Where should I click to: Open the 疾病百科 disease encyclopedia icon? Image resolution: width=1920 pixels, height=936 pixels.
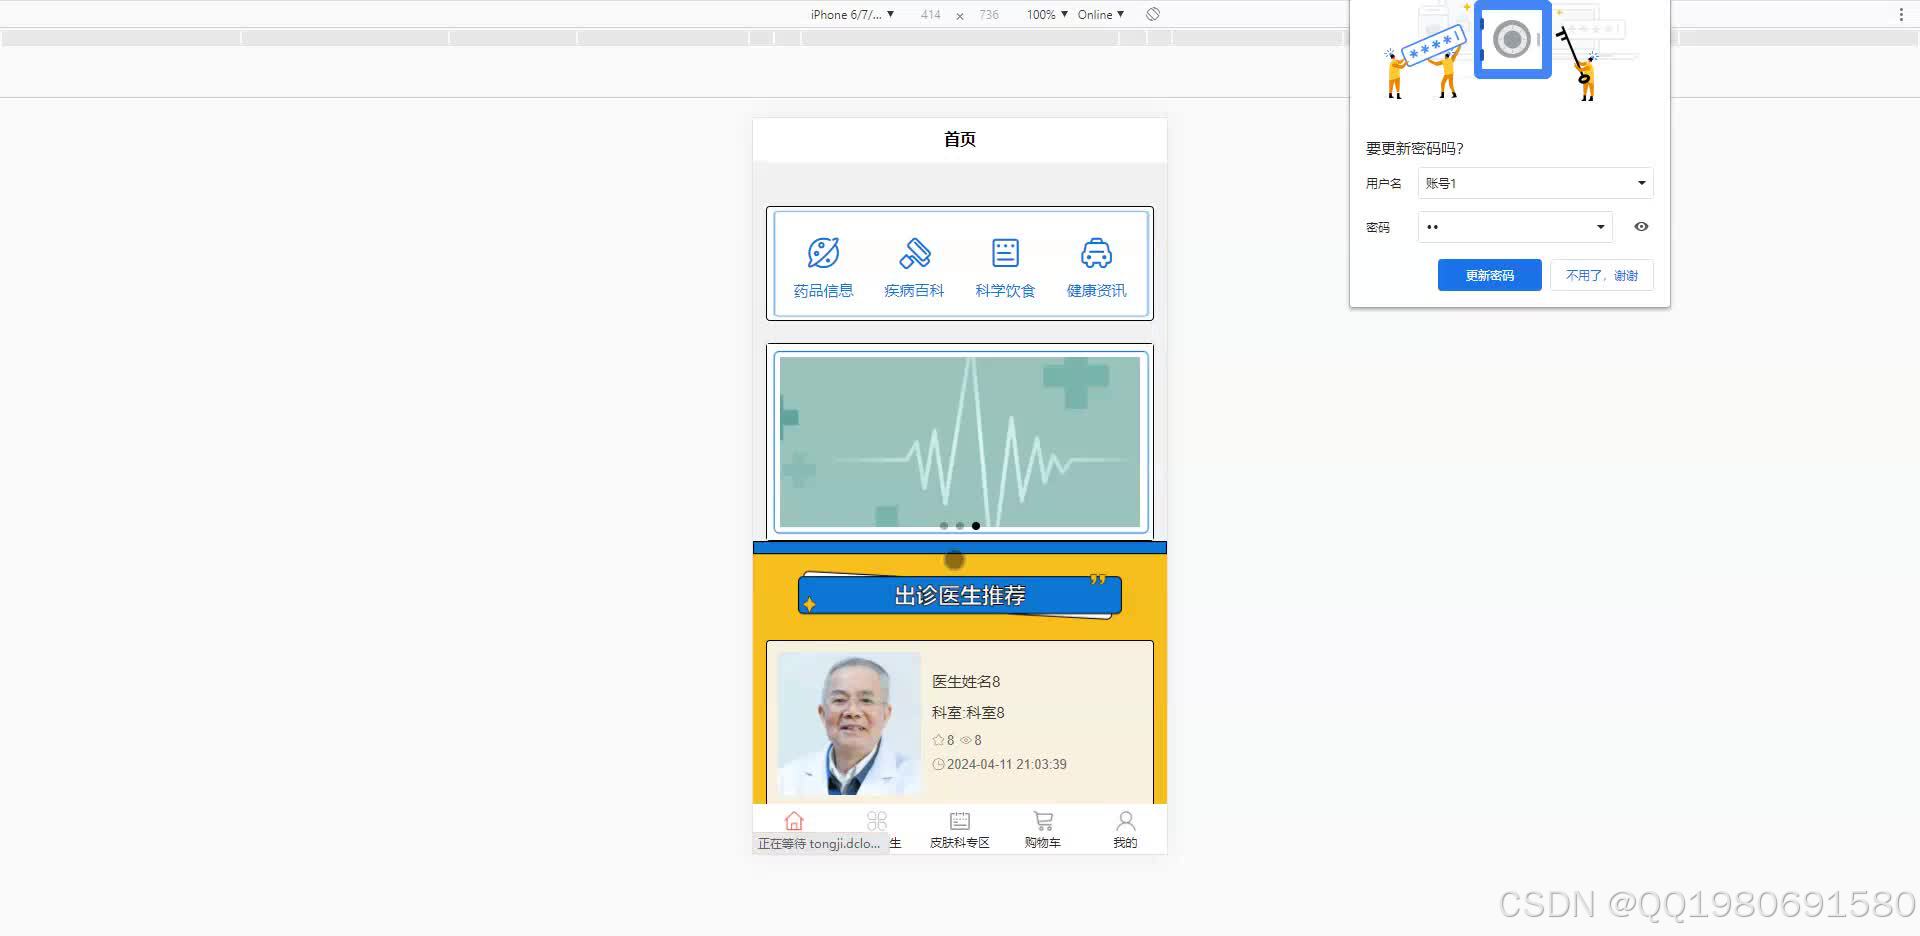914,253
